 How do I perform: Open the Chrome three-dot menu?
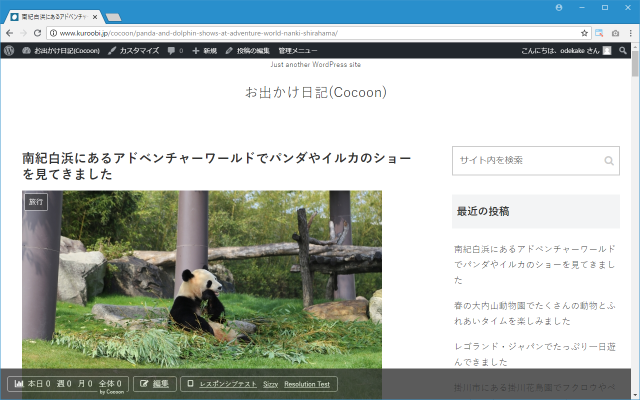click(x=631, y=33)
